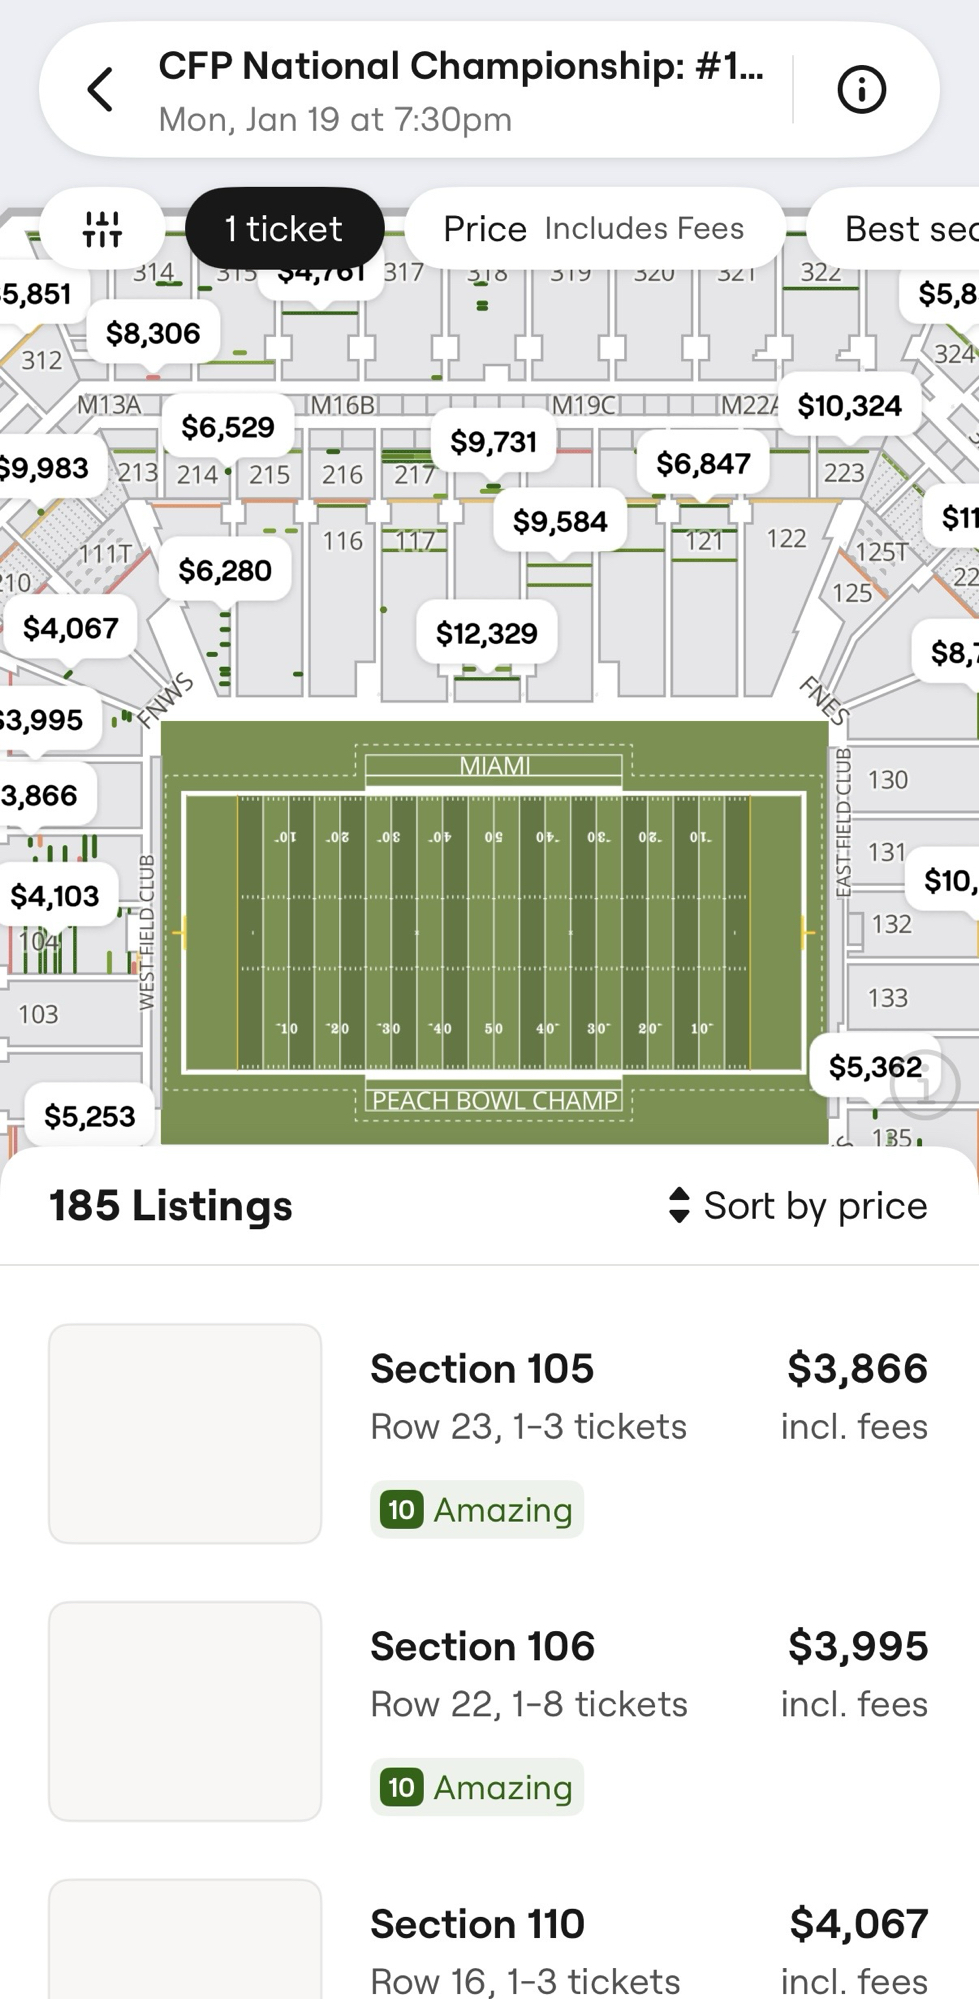Select the $8,306 price bubble
Screen dimensions: 979x1999
(153, 333)
